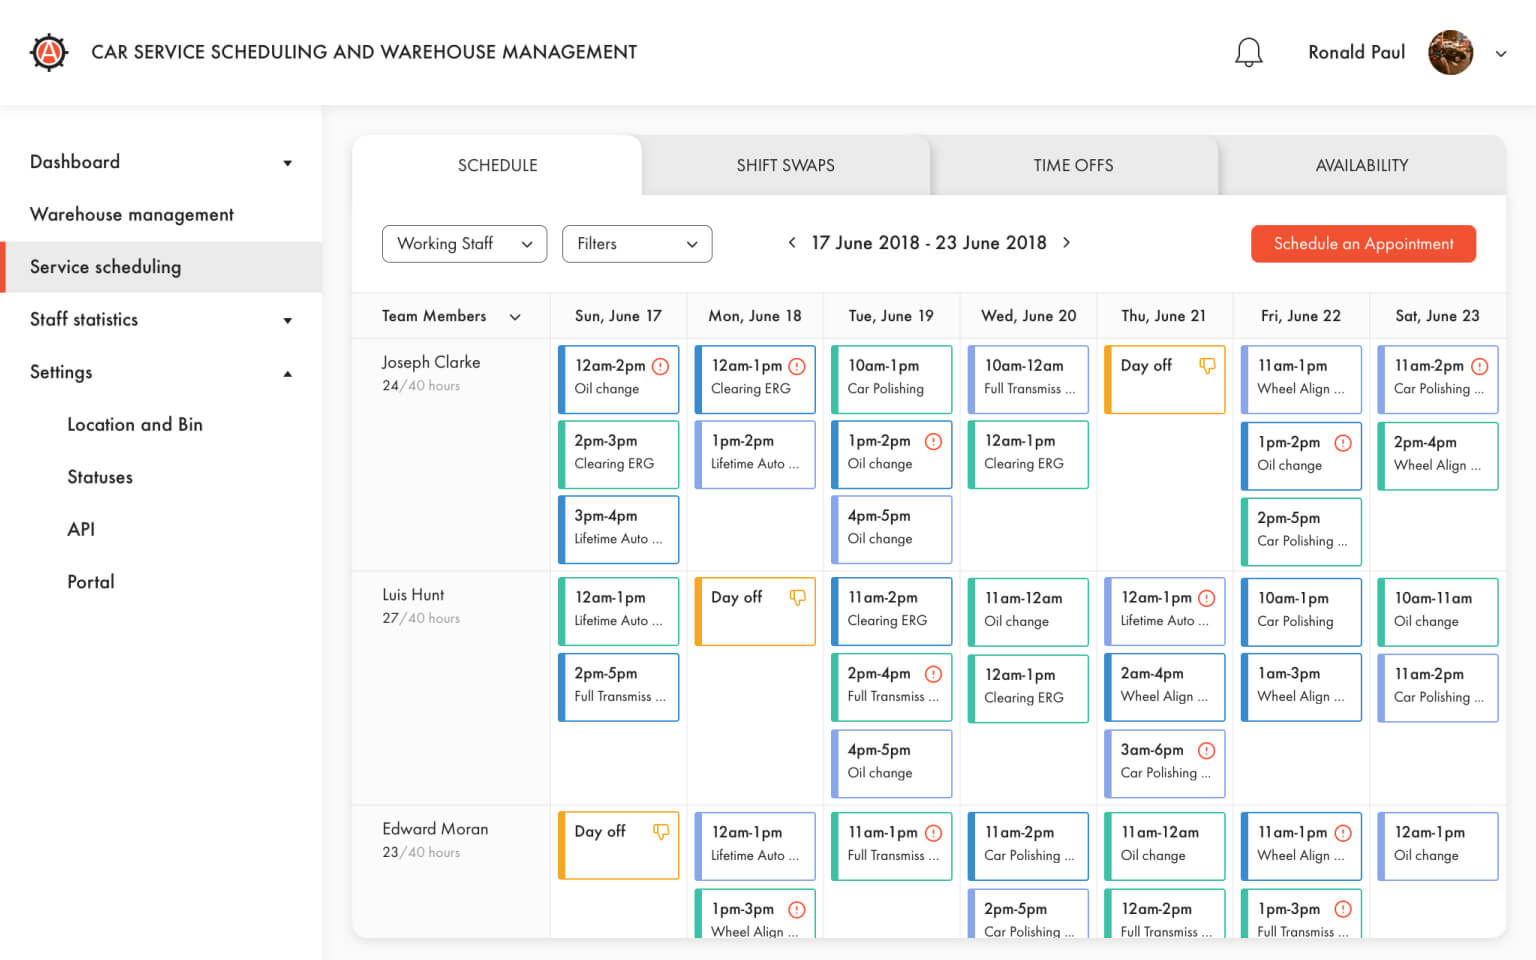Click thumbs-down icon on Joseph Clarke's Day off
The image size is (1536, 960).
tap(1207, 366)
